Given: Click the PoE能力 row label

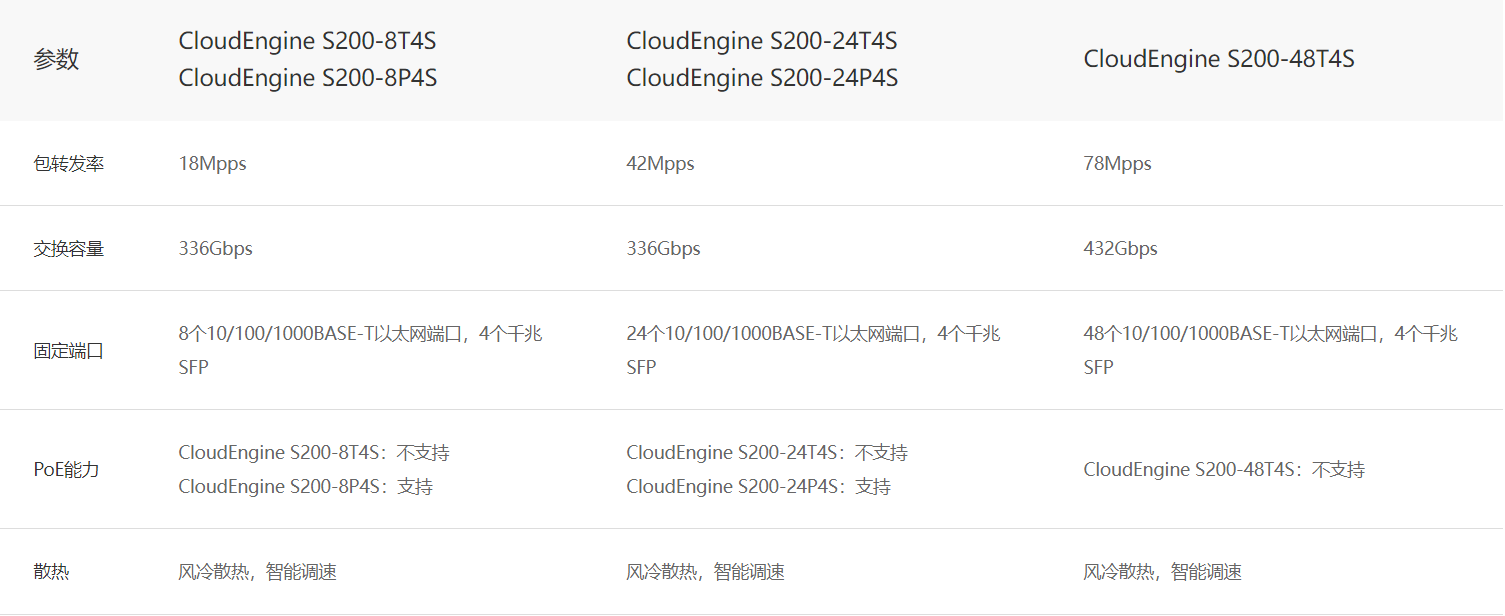Looking at the screenshot, I should 66,470.
